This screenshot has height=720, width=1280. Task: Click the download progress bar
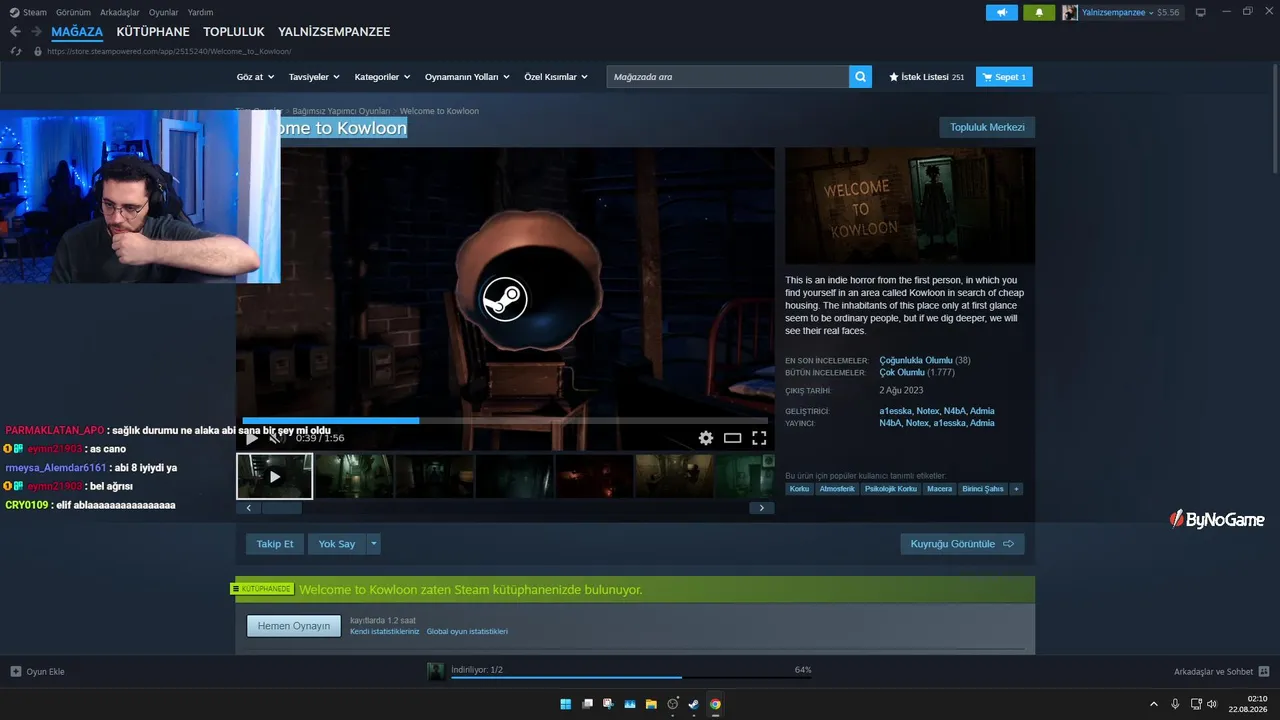tap(631, 677)
